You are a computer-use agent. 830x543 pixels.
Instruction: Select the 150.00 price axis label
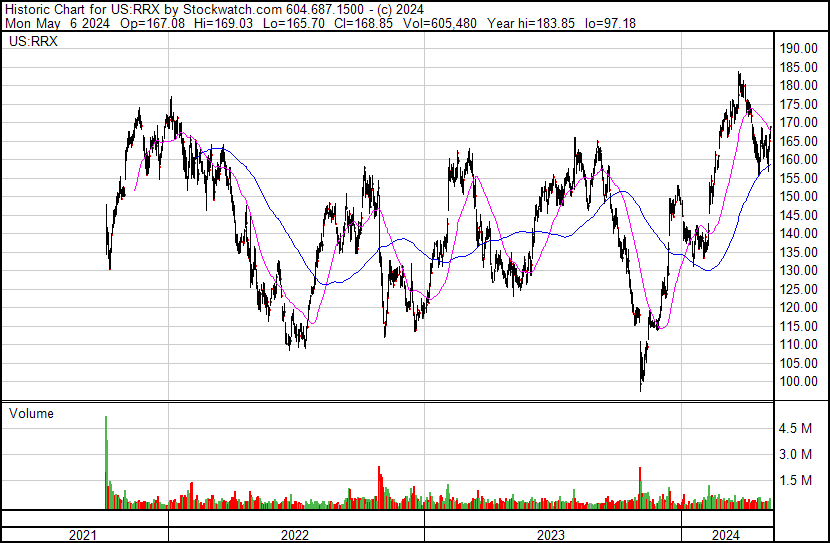800,197
